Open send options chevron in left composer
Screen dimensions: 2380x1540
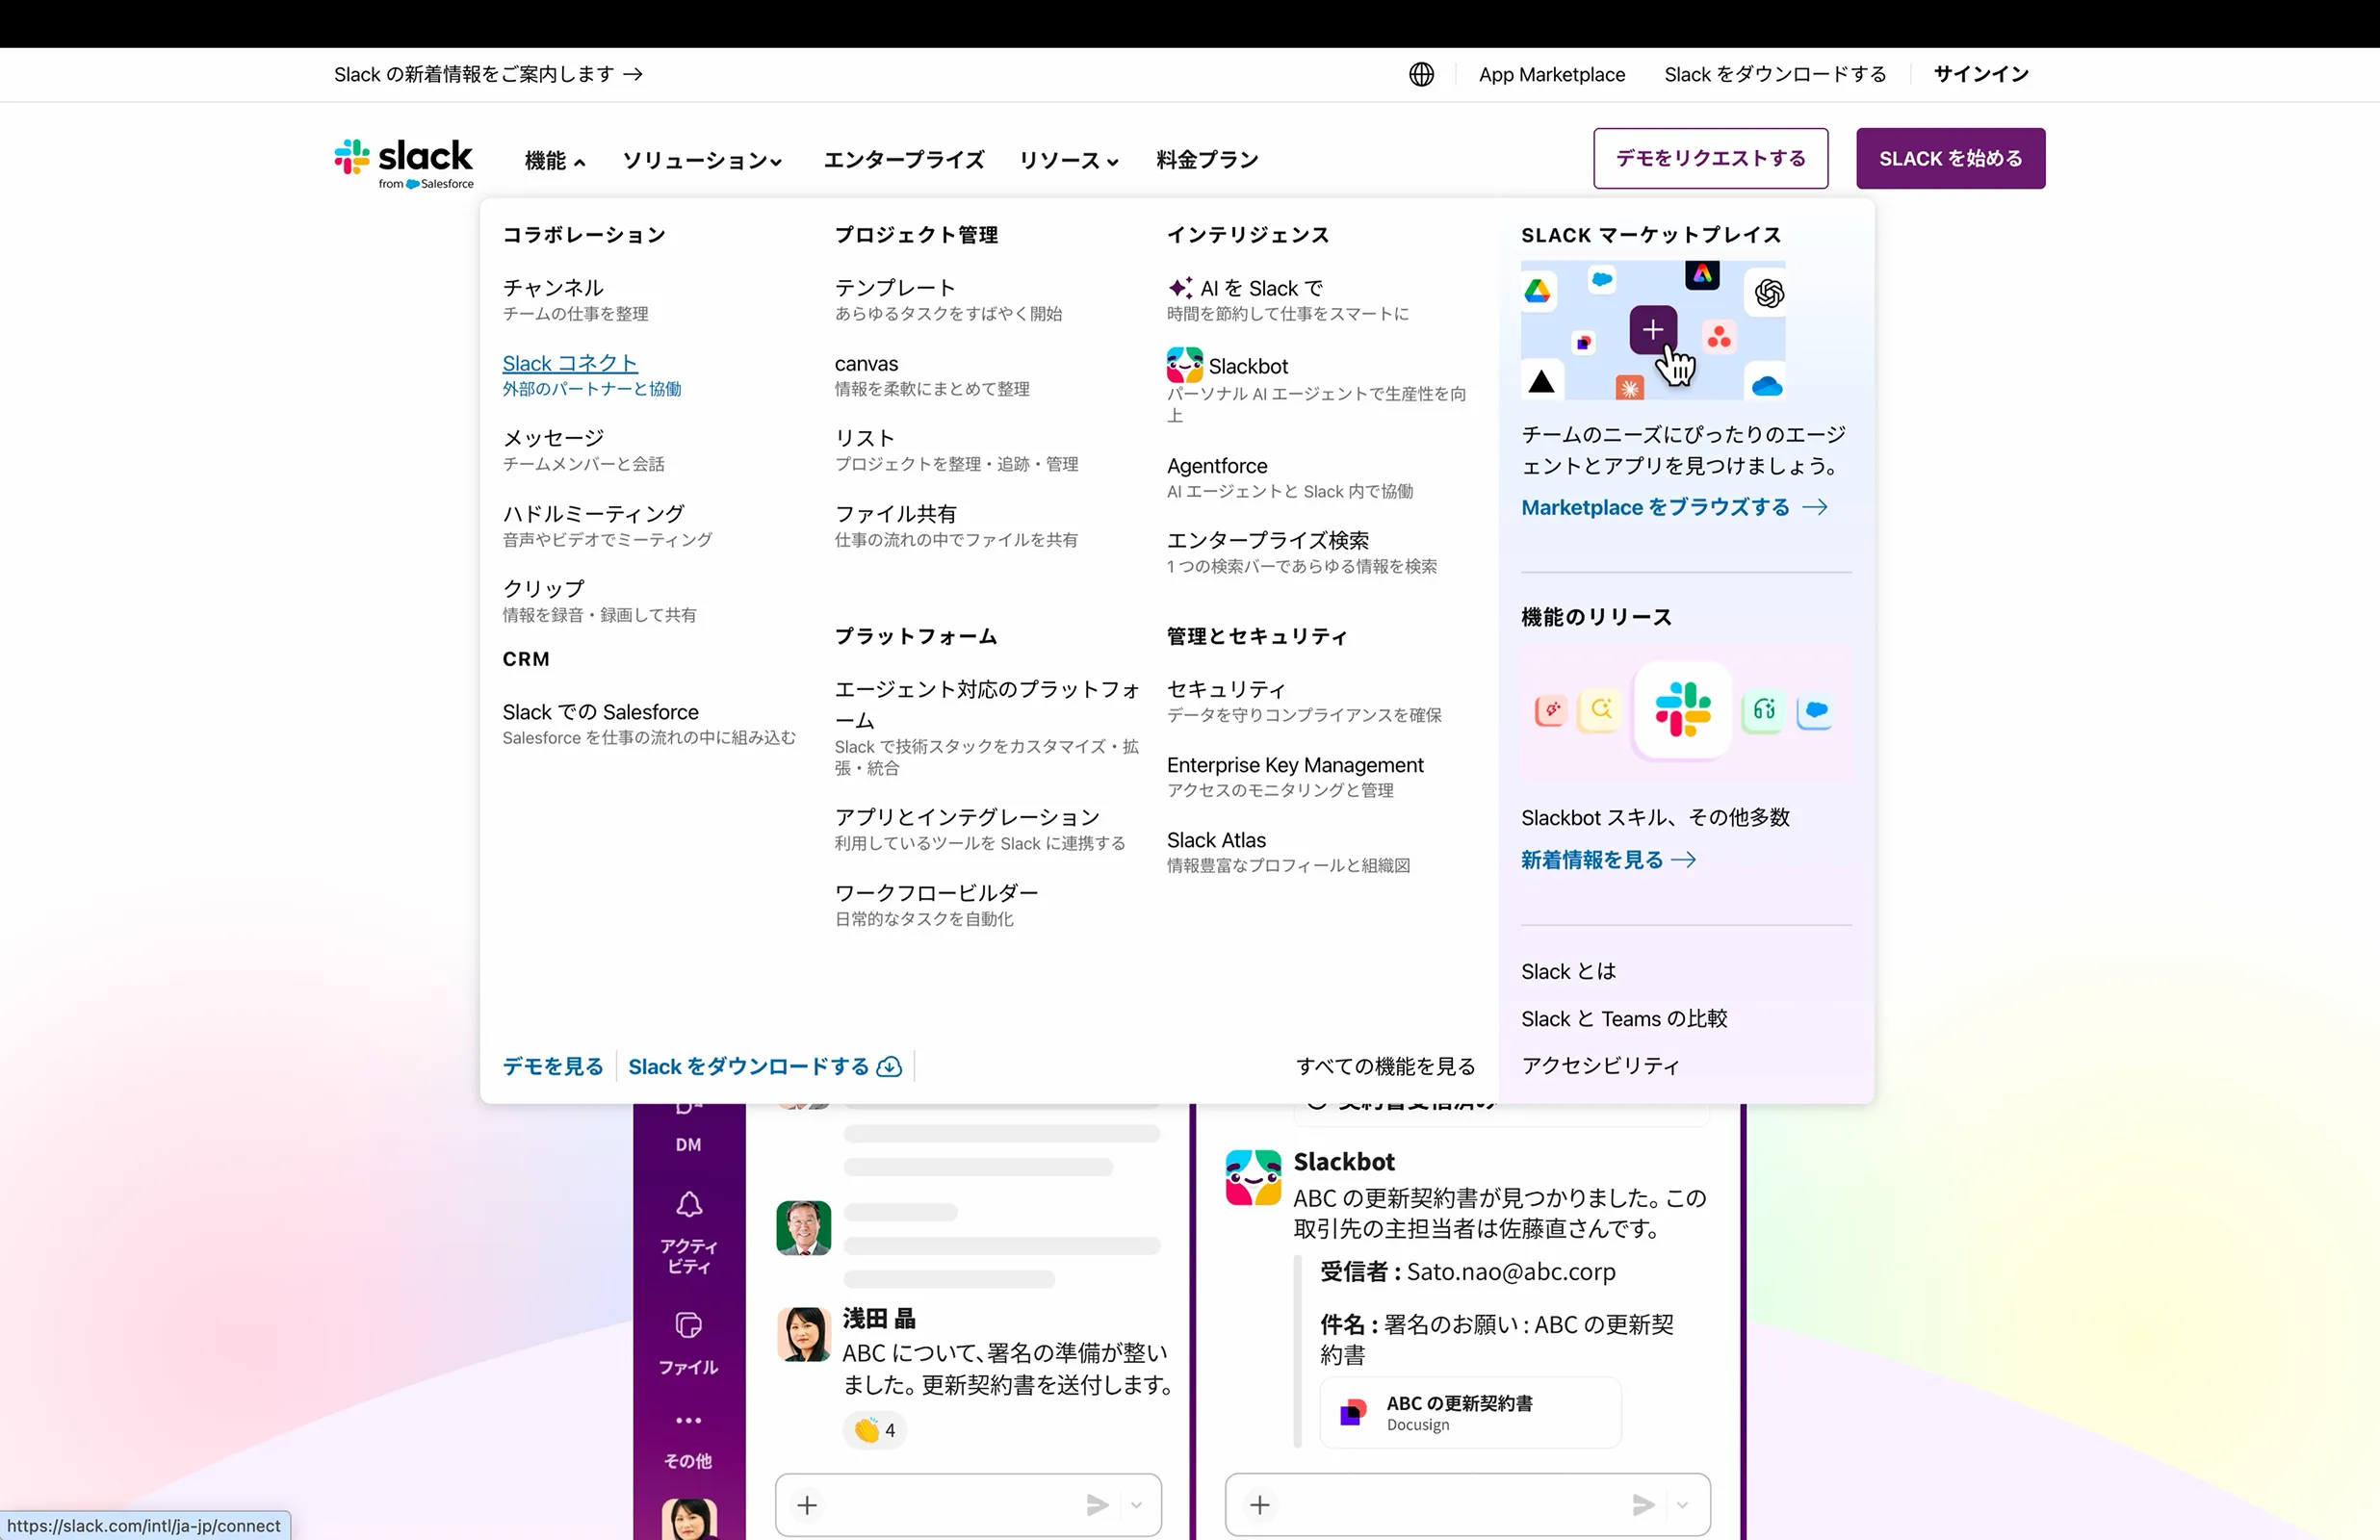tap(1136, 1504)
